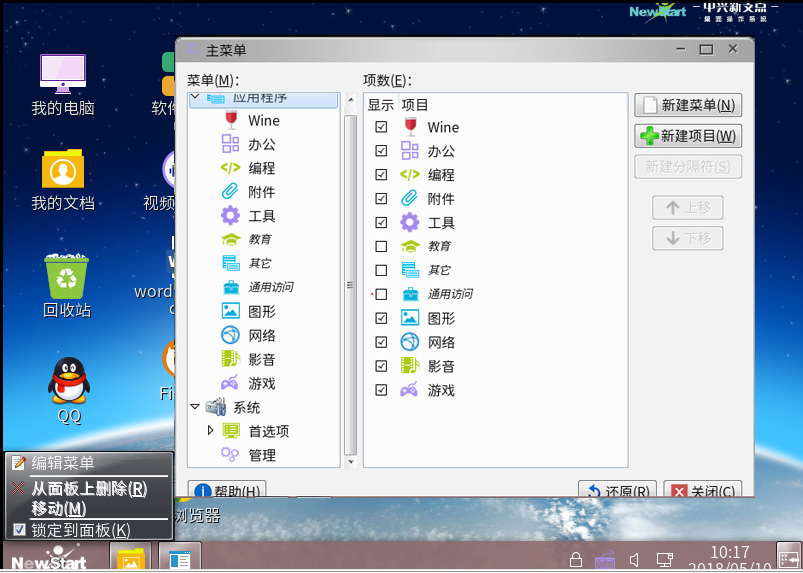Click the 还原 button
This screenshot has width=803, height=573.
pos(617,491)
